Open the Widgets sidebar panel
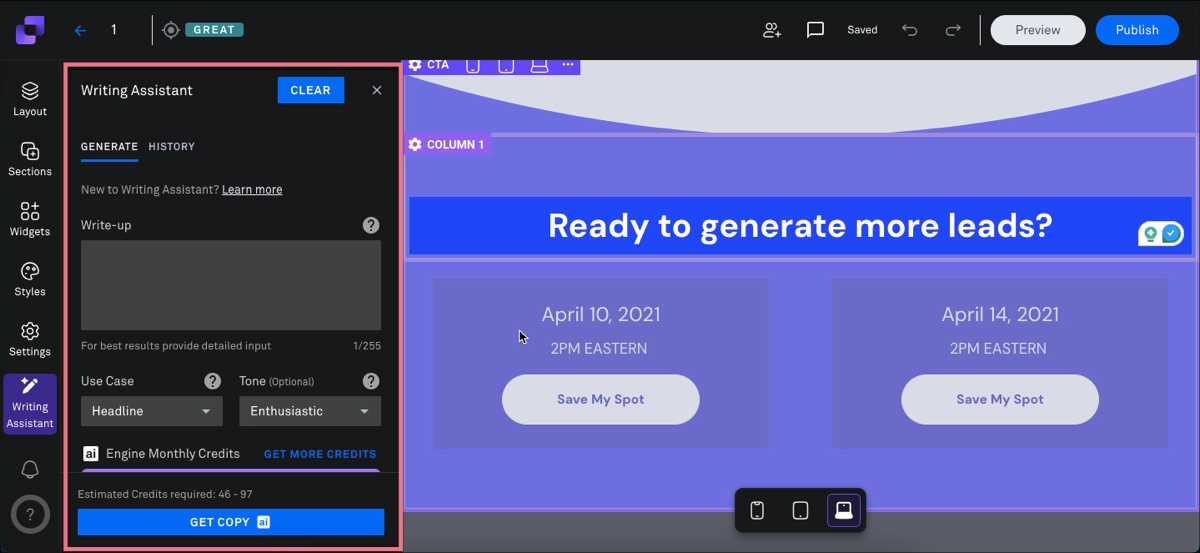 (x=30, y=219)
